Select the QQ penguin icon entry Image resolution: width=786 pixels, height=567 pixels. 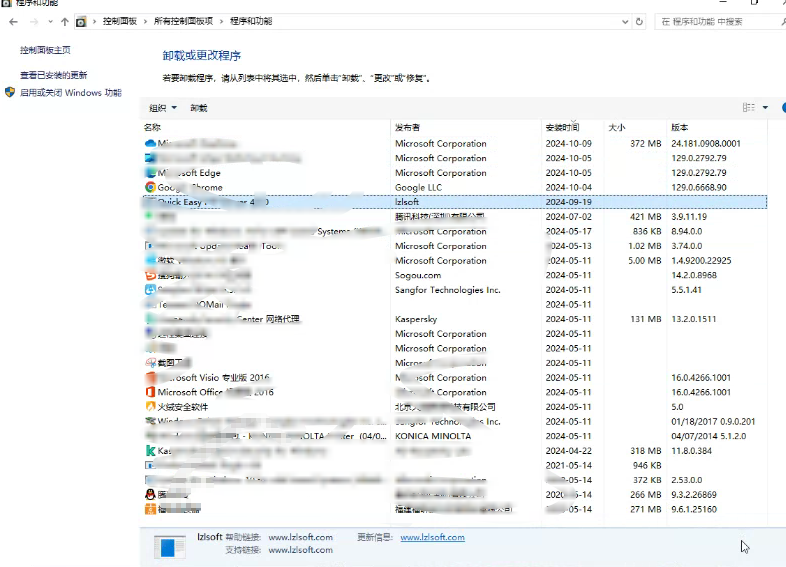tap(150, 494)
